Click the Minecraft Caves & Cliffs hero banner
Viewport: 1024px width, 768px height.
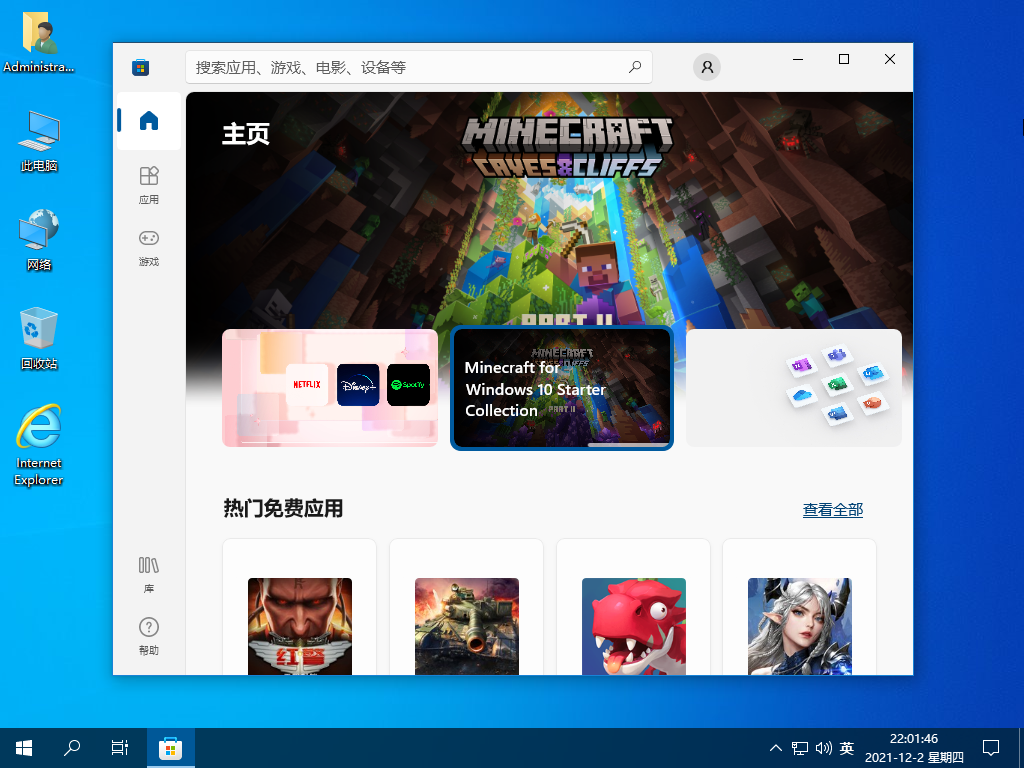pos(549,209)
